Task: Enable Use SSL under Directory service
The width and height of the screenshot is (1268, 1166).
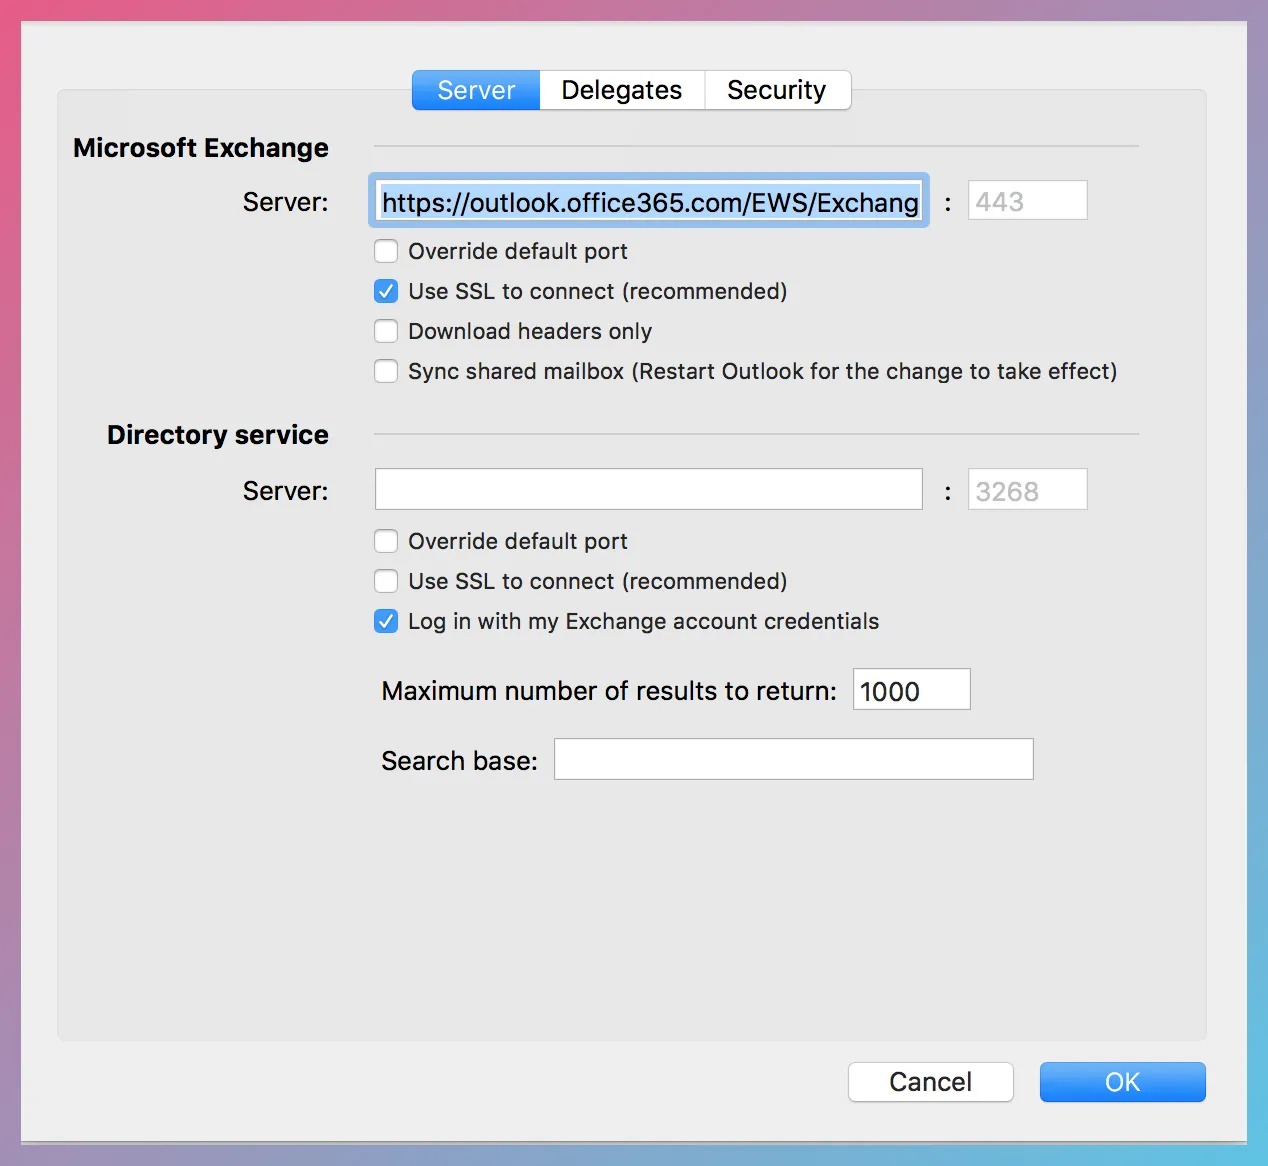Action: click(x=386, y=581)
